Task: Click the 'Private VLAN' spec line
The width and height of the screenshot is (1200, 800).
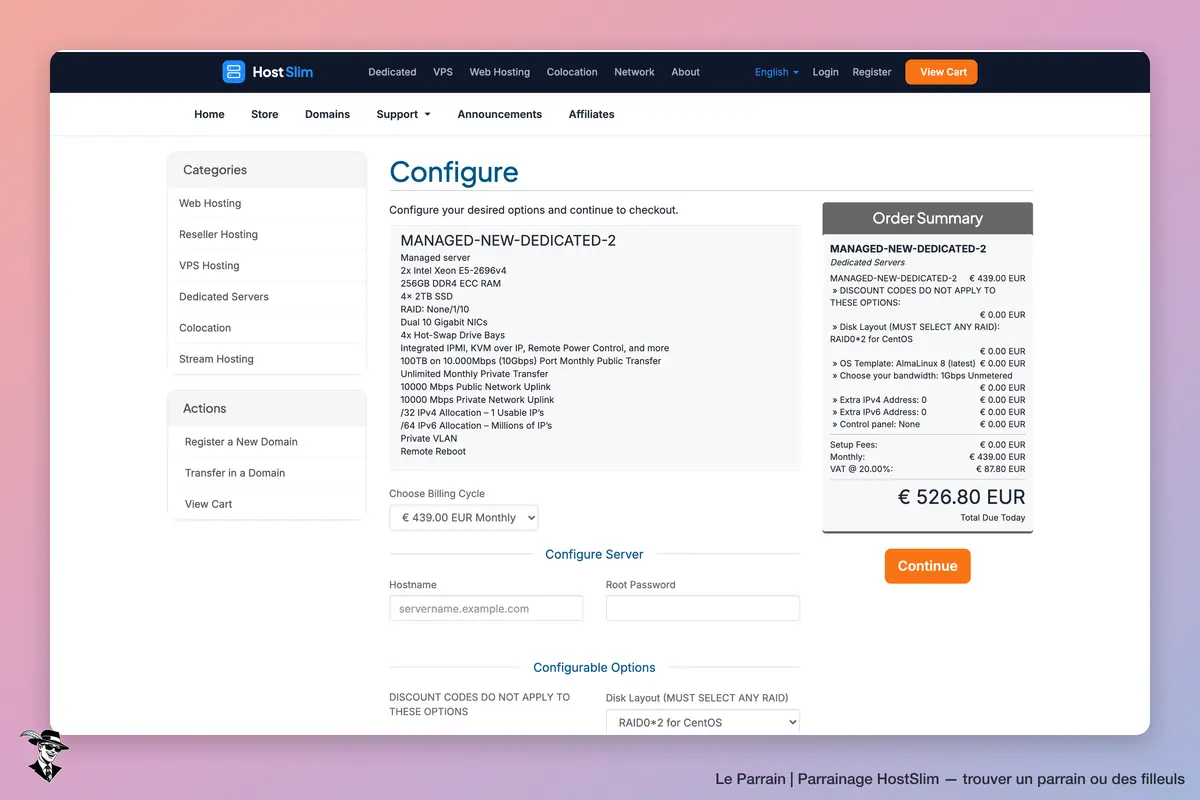Action: 429,439
